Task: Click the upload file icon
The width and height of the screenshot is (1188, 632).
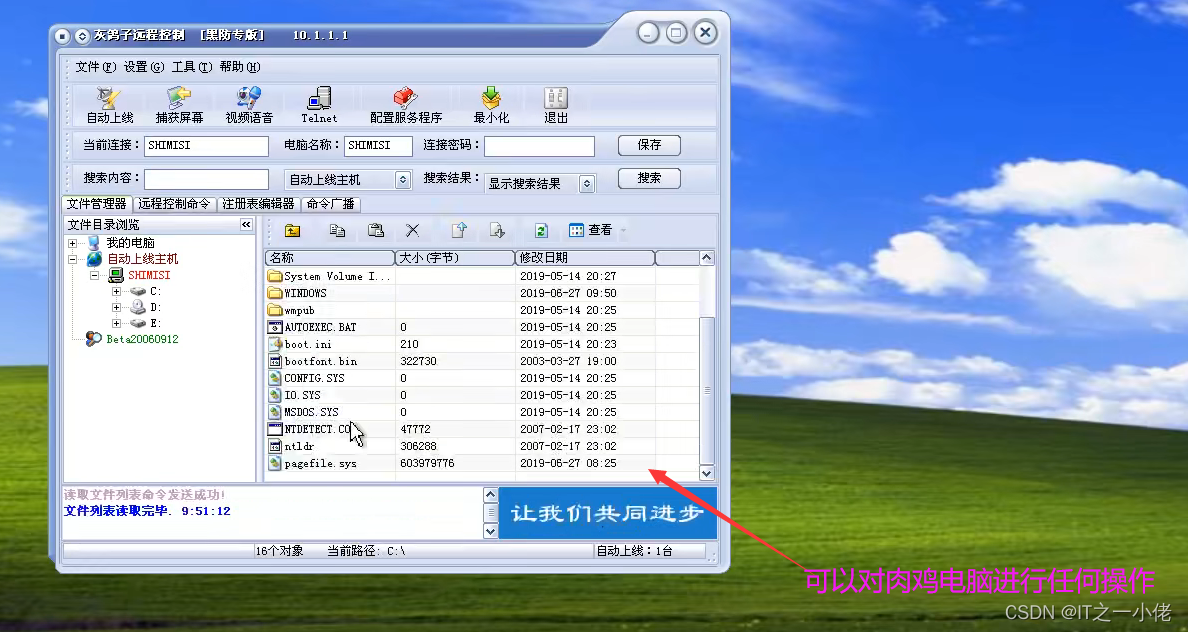Action: pos(459,230)
